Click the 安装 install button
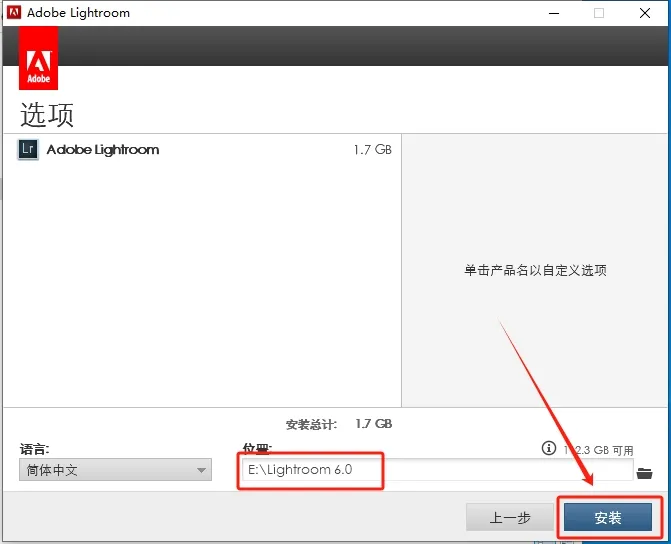The height and width of the screenshot is (544, 671). [608, 517]
